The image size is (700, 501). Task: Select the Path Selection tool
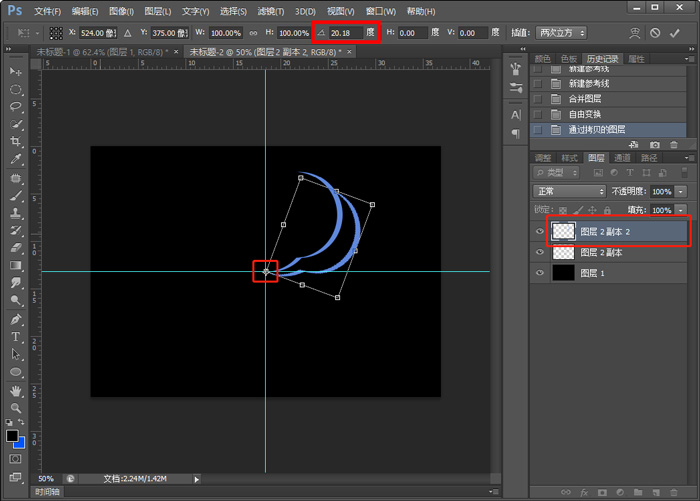16,354
